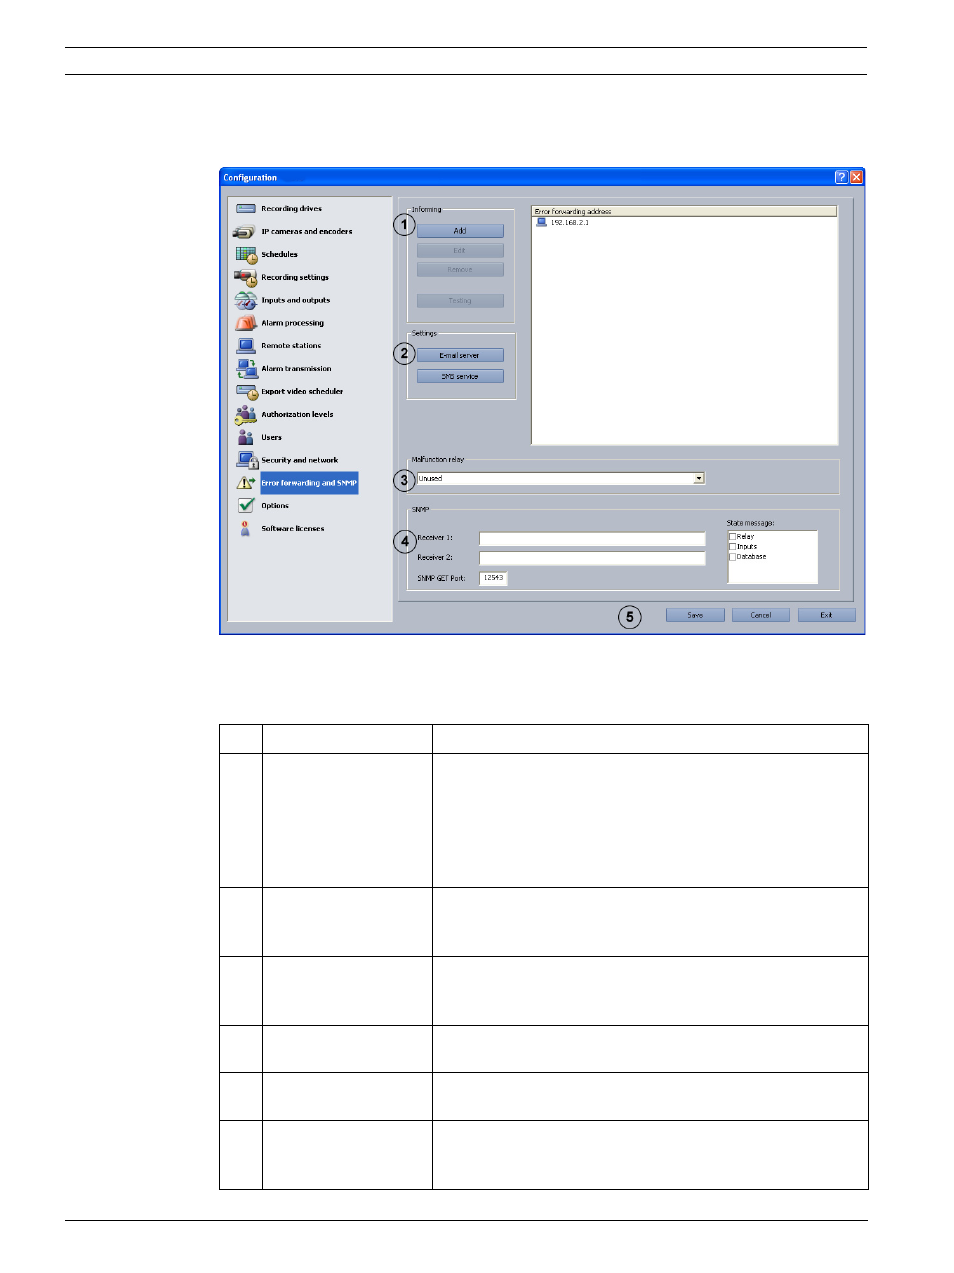Open the Security and network section
Image resolution: width=954 pixels, height=1273 pixels.
pos(299,460)
